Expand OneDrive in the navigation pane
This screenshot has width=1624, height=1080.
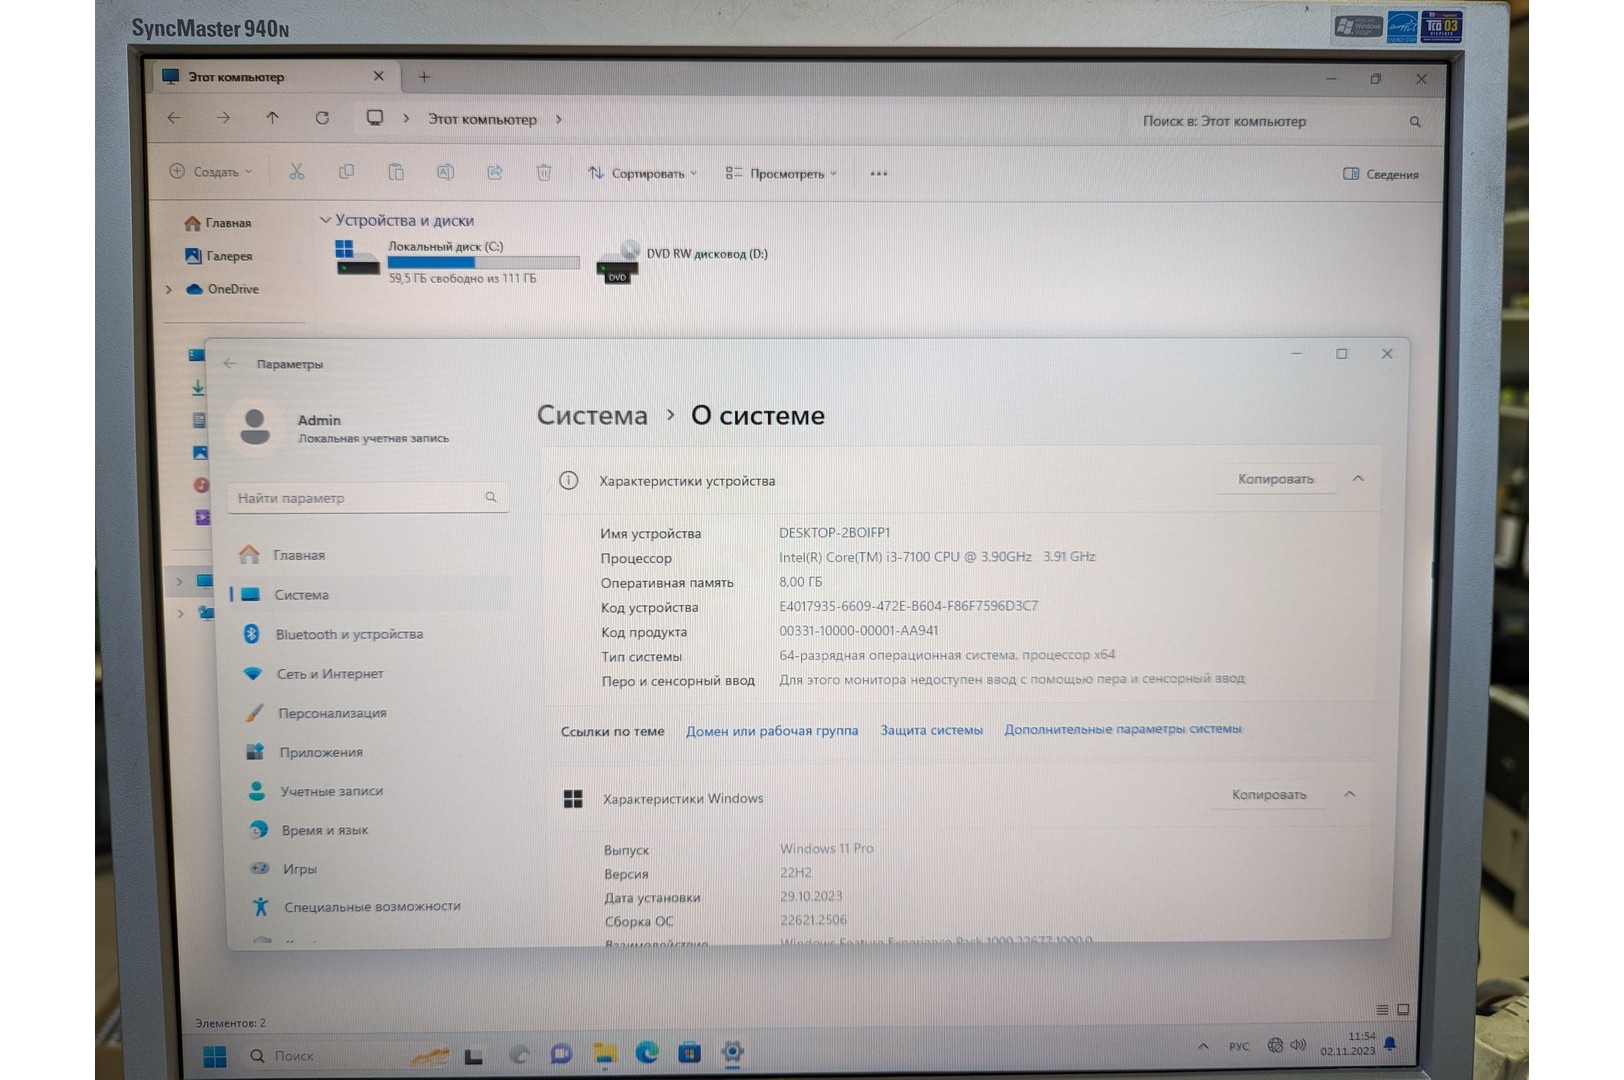point(169,289)
